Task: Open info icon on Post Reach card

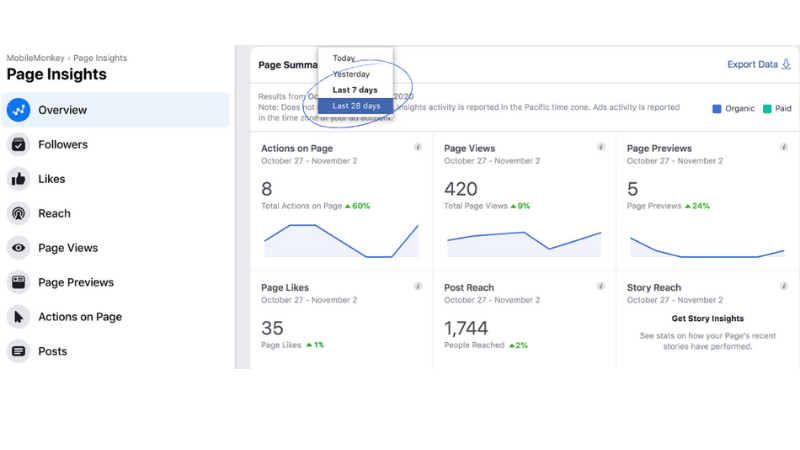Action: pos(601,286)
